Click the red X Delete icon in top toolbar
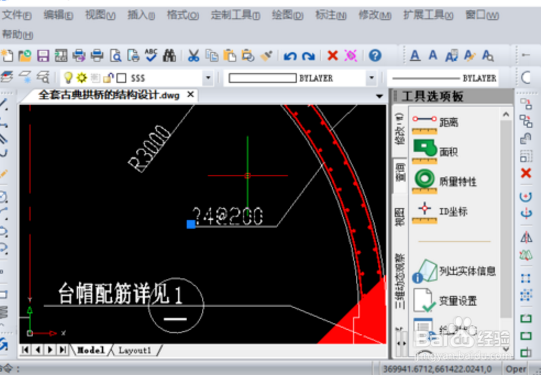The image size is (542, 375). (x=333, y=55)
